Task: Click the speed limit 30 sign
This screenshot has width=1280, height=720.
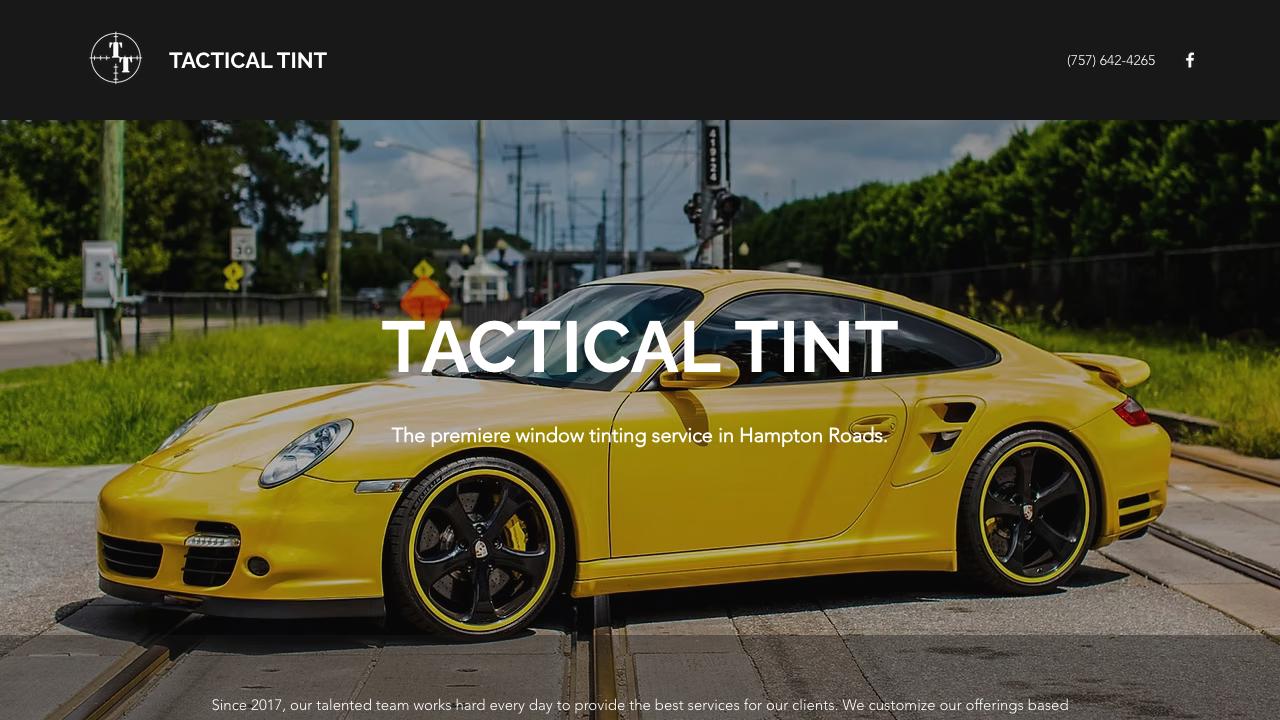Action: click(x=243, y=243)
